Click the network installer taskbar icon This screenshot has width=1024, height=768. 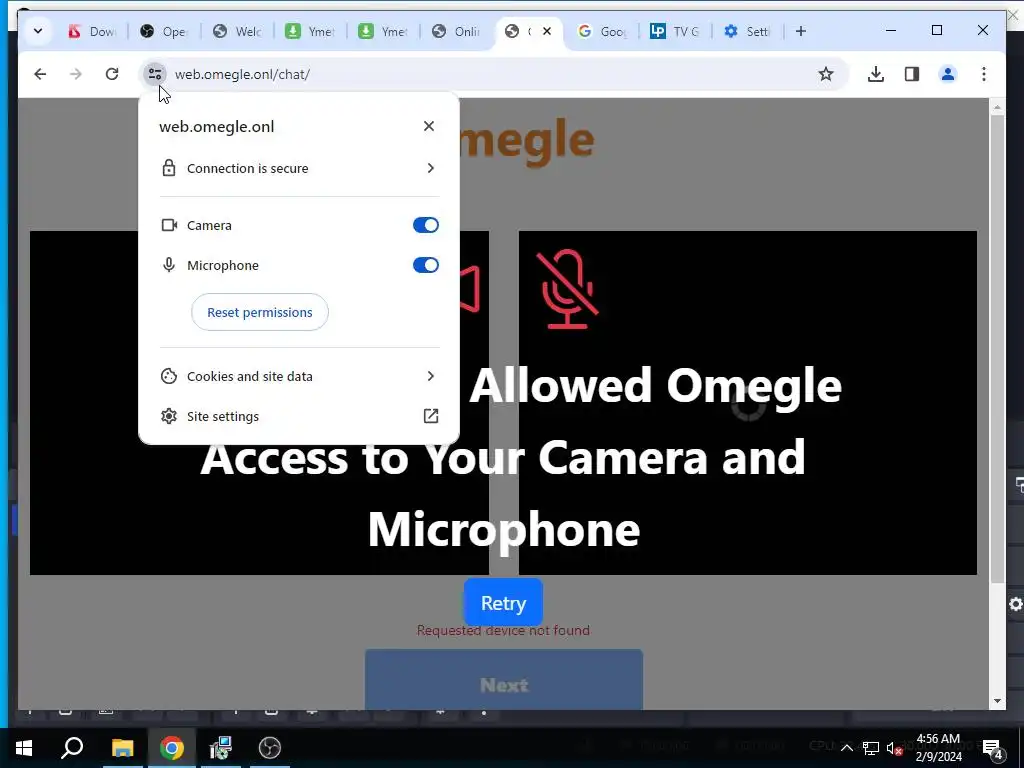tap(221, 748)
